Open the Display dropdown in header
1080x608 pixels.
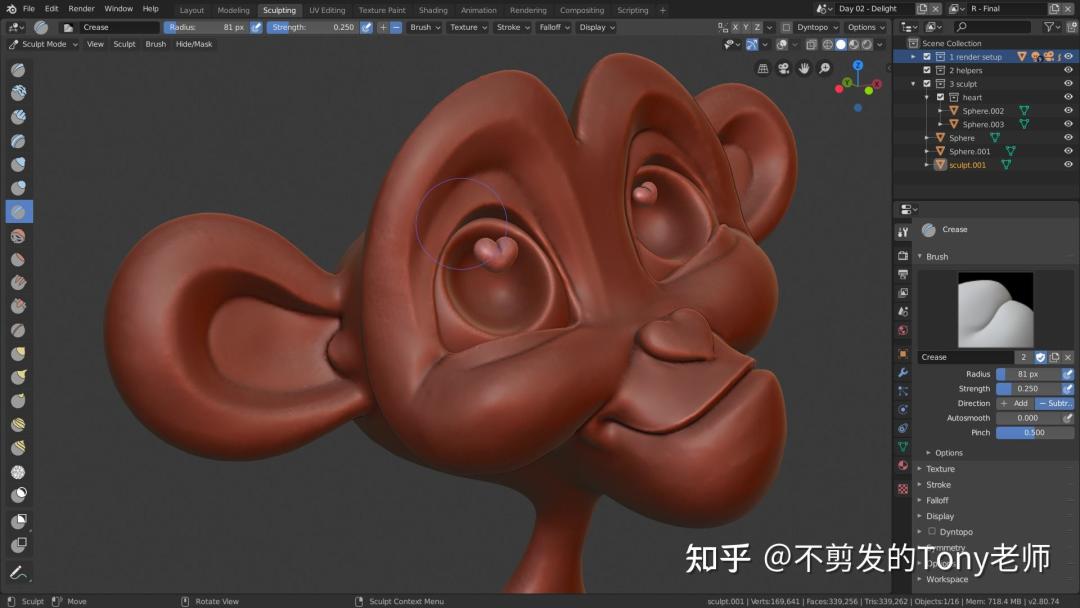click(596, 28)
